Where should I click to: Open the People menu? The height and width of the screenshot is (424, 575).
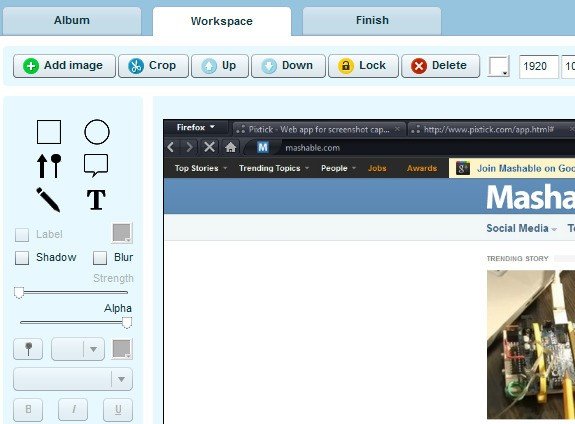pos(338,168)
